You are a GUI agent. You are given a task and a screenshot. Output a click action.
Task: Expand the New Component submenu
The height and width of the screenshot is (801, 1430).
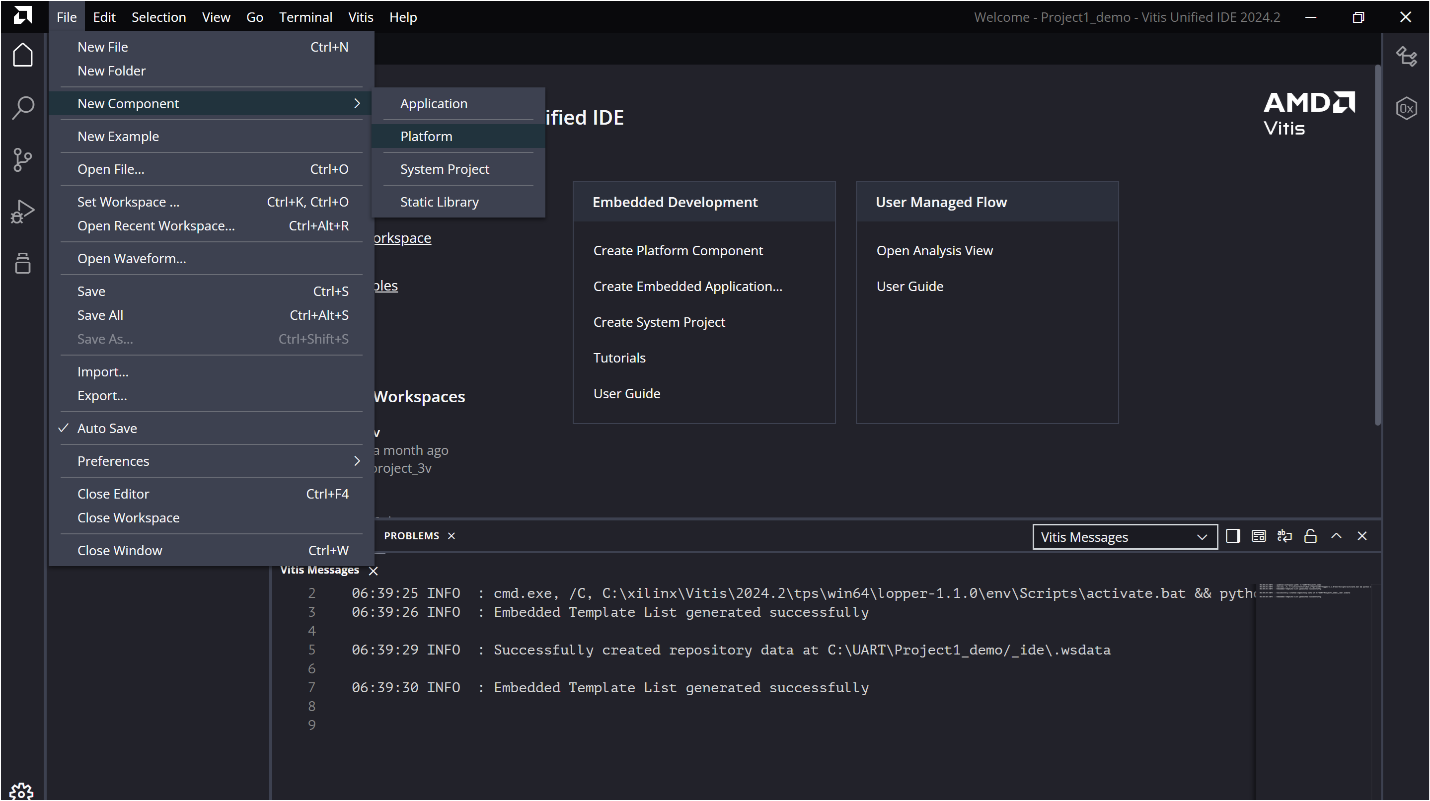[x=126, y=103]
